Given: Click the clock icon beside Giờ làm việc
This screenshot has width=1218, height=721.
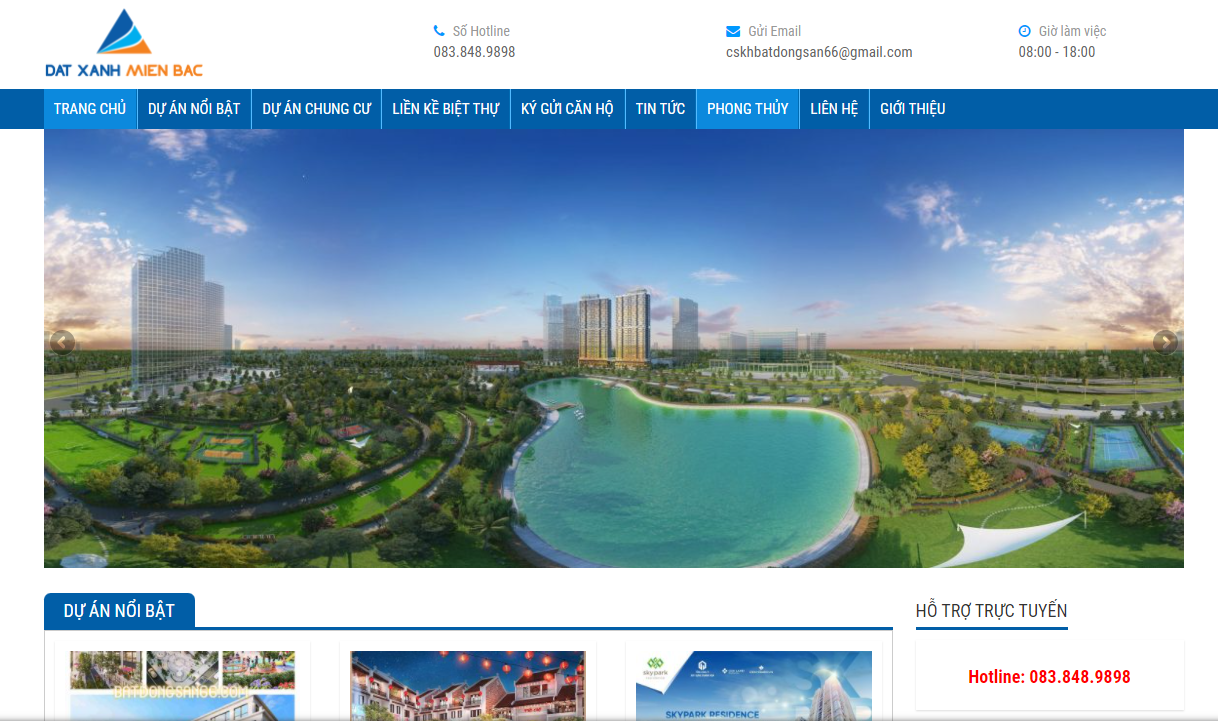Looking at the screenshot, I should (x=1024, y=31).
